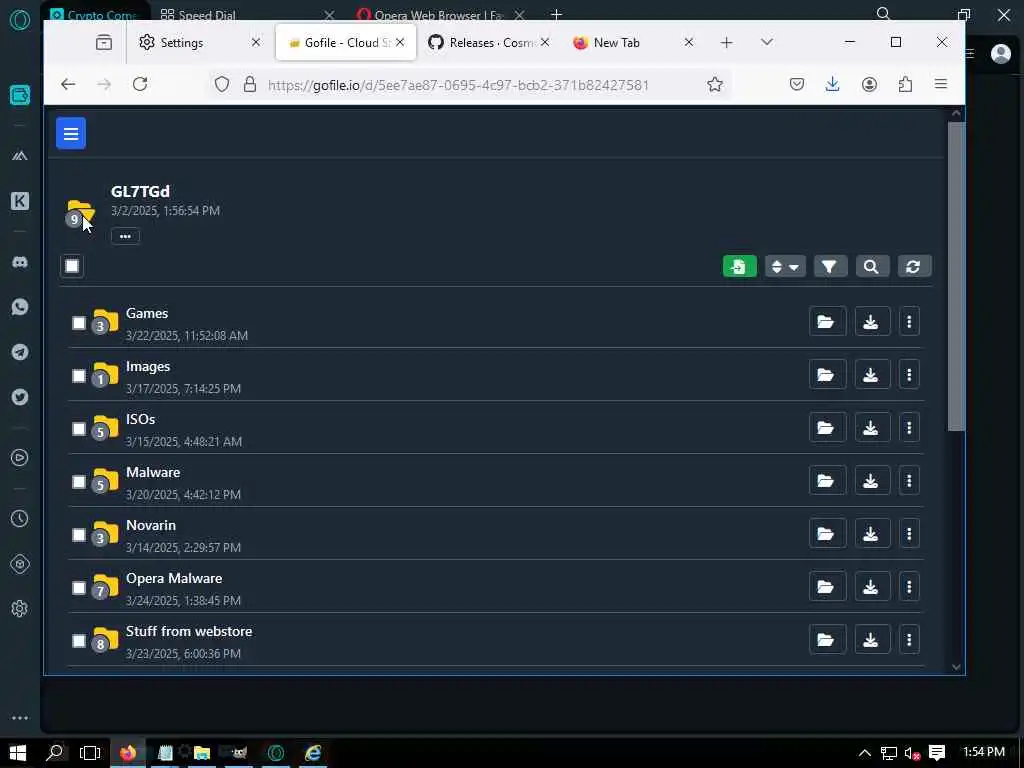Download the Stuff from webstore folder

(x=872, y=639)
